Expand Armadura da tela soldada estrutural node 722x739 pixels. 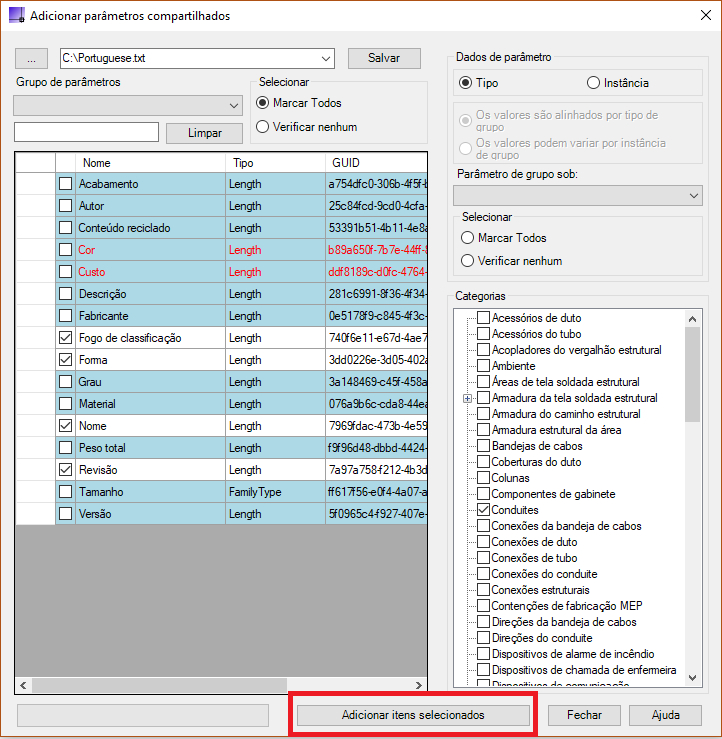[x=467, y=398]
